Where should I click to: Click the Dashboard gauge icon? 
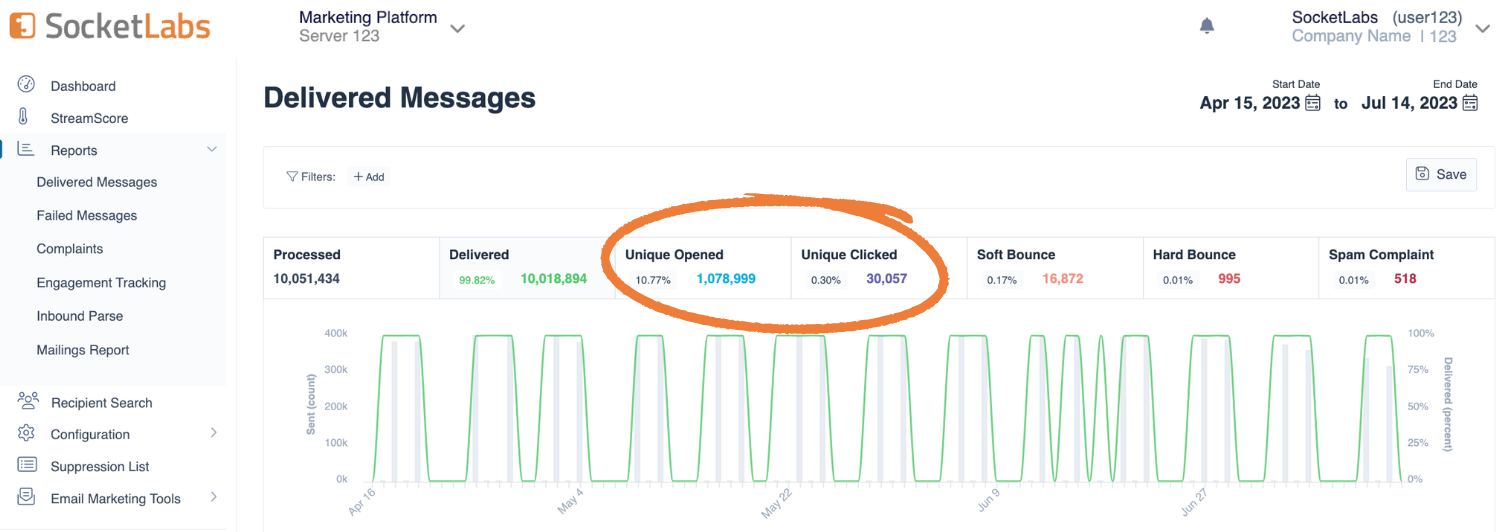pos(26,85)
